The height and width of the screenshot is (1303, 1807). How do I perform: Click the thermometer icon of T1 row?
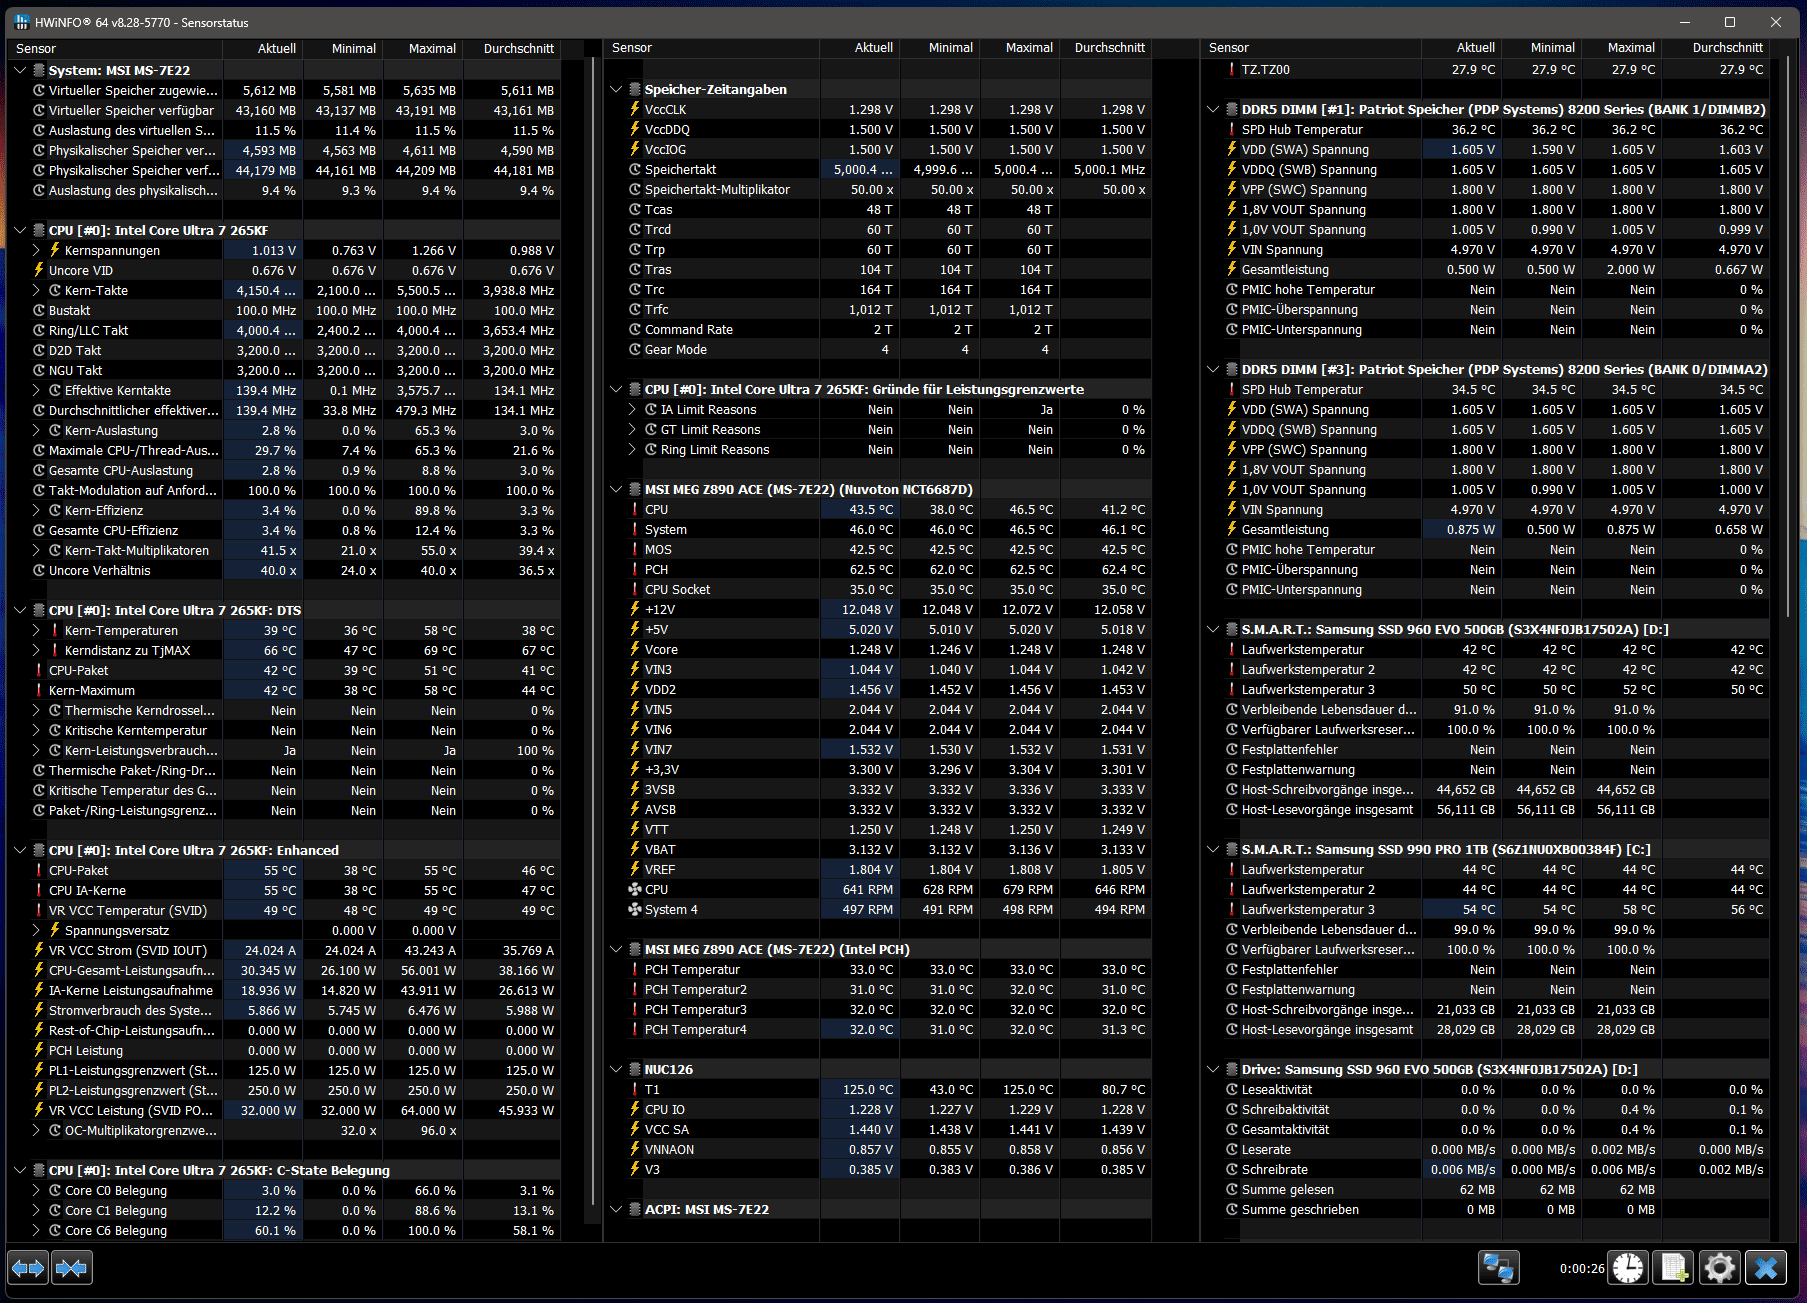click(635, 1090)
